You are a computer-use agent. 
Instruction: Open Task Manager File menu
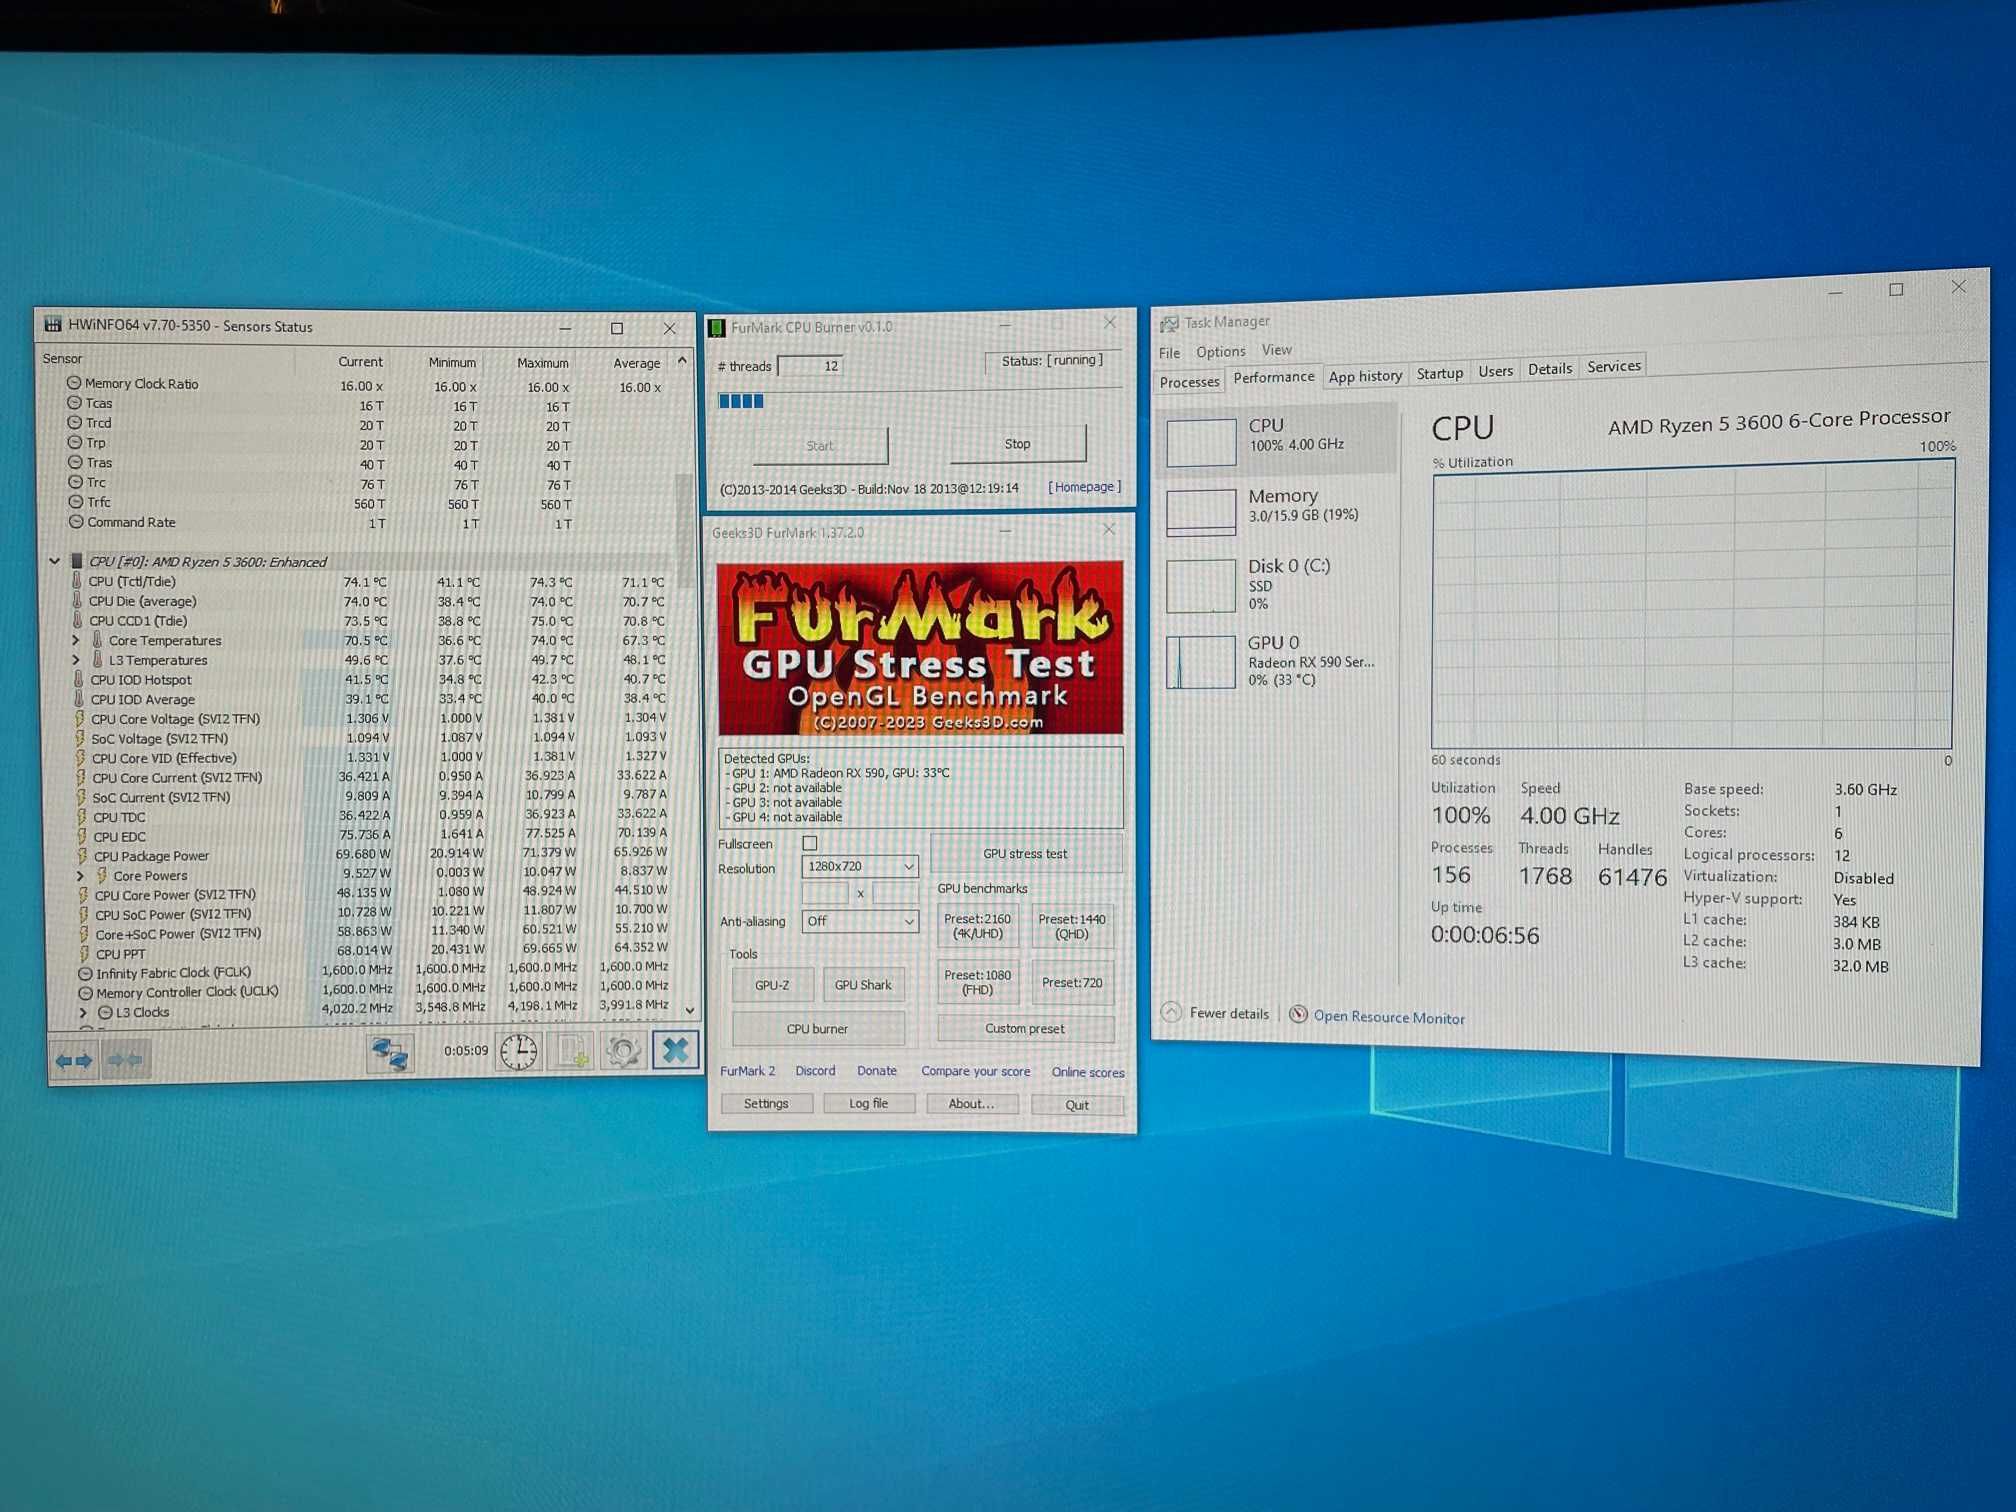(x=1169, y=353)
